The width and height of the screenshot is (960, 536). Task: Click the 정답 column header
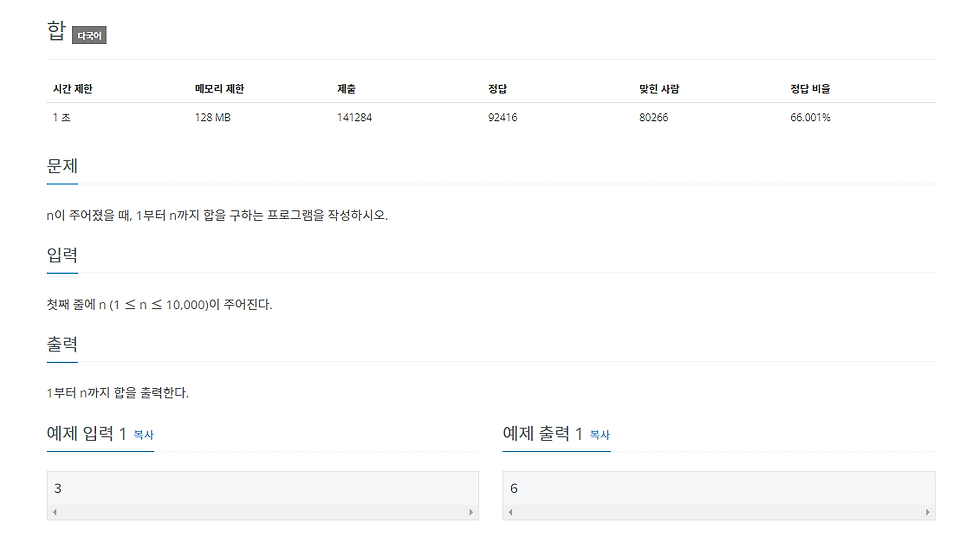(x=497, y=89)
